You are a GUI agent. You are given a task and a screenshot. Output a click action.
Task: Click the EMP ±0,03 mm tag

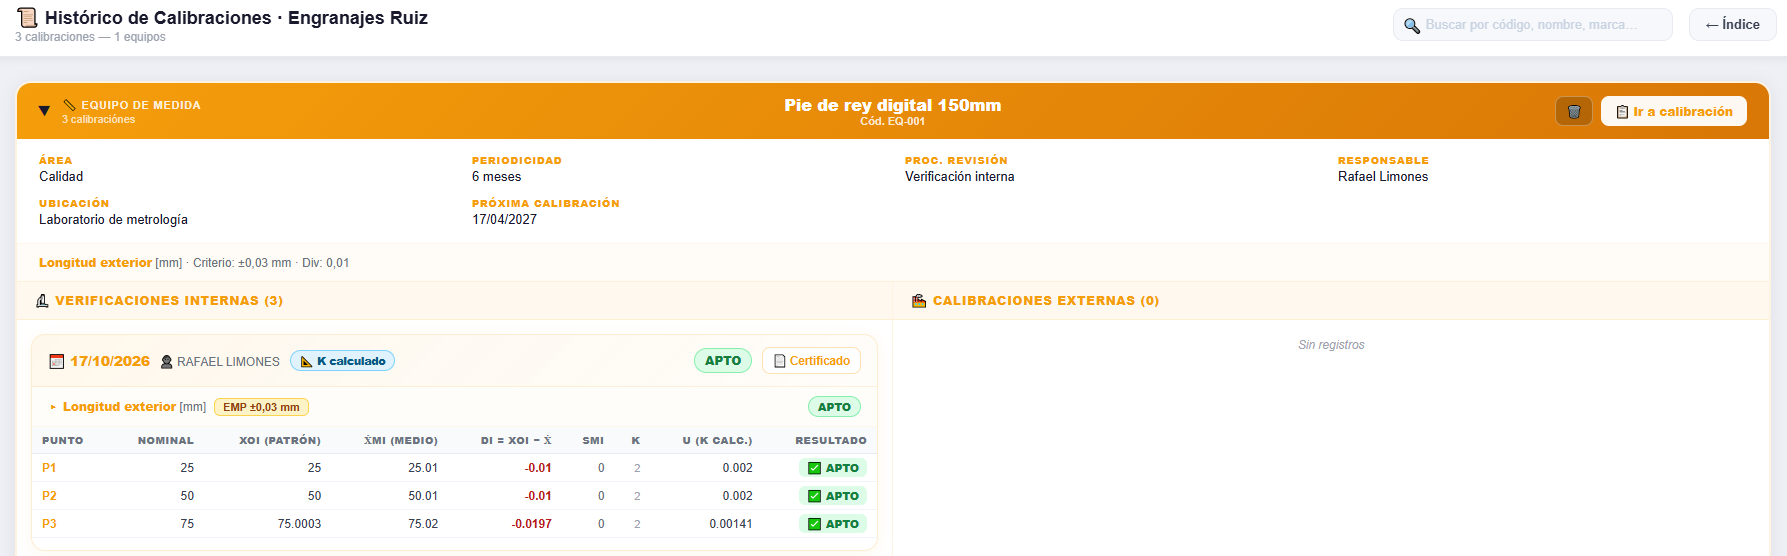pyautogui.click(x=261, y=407)
